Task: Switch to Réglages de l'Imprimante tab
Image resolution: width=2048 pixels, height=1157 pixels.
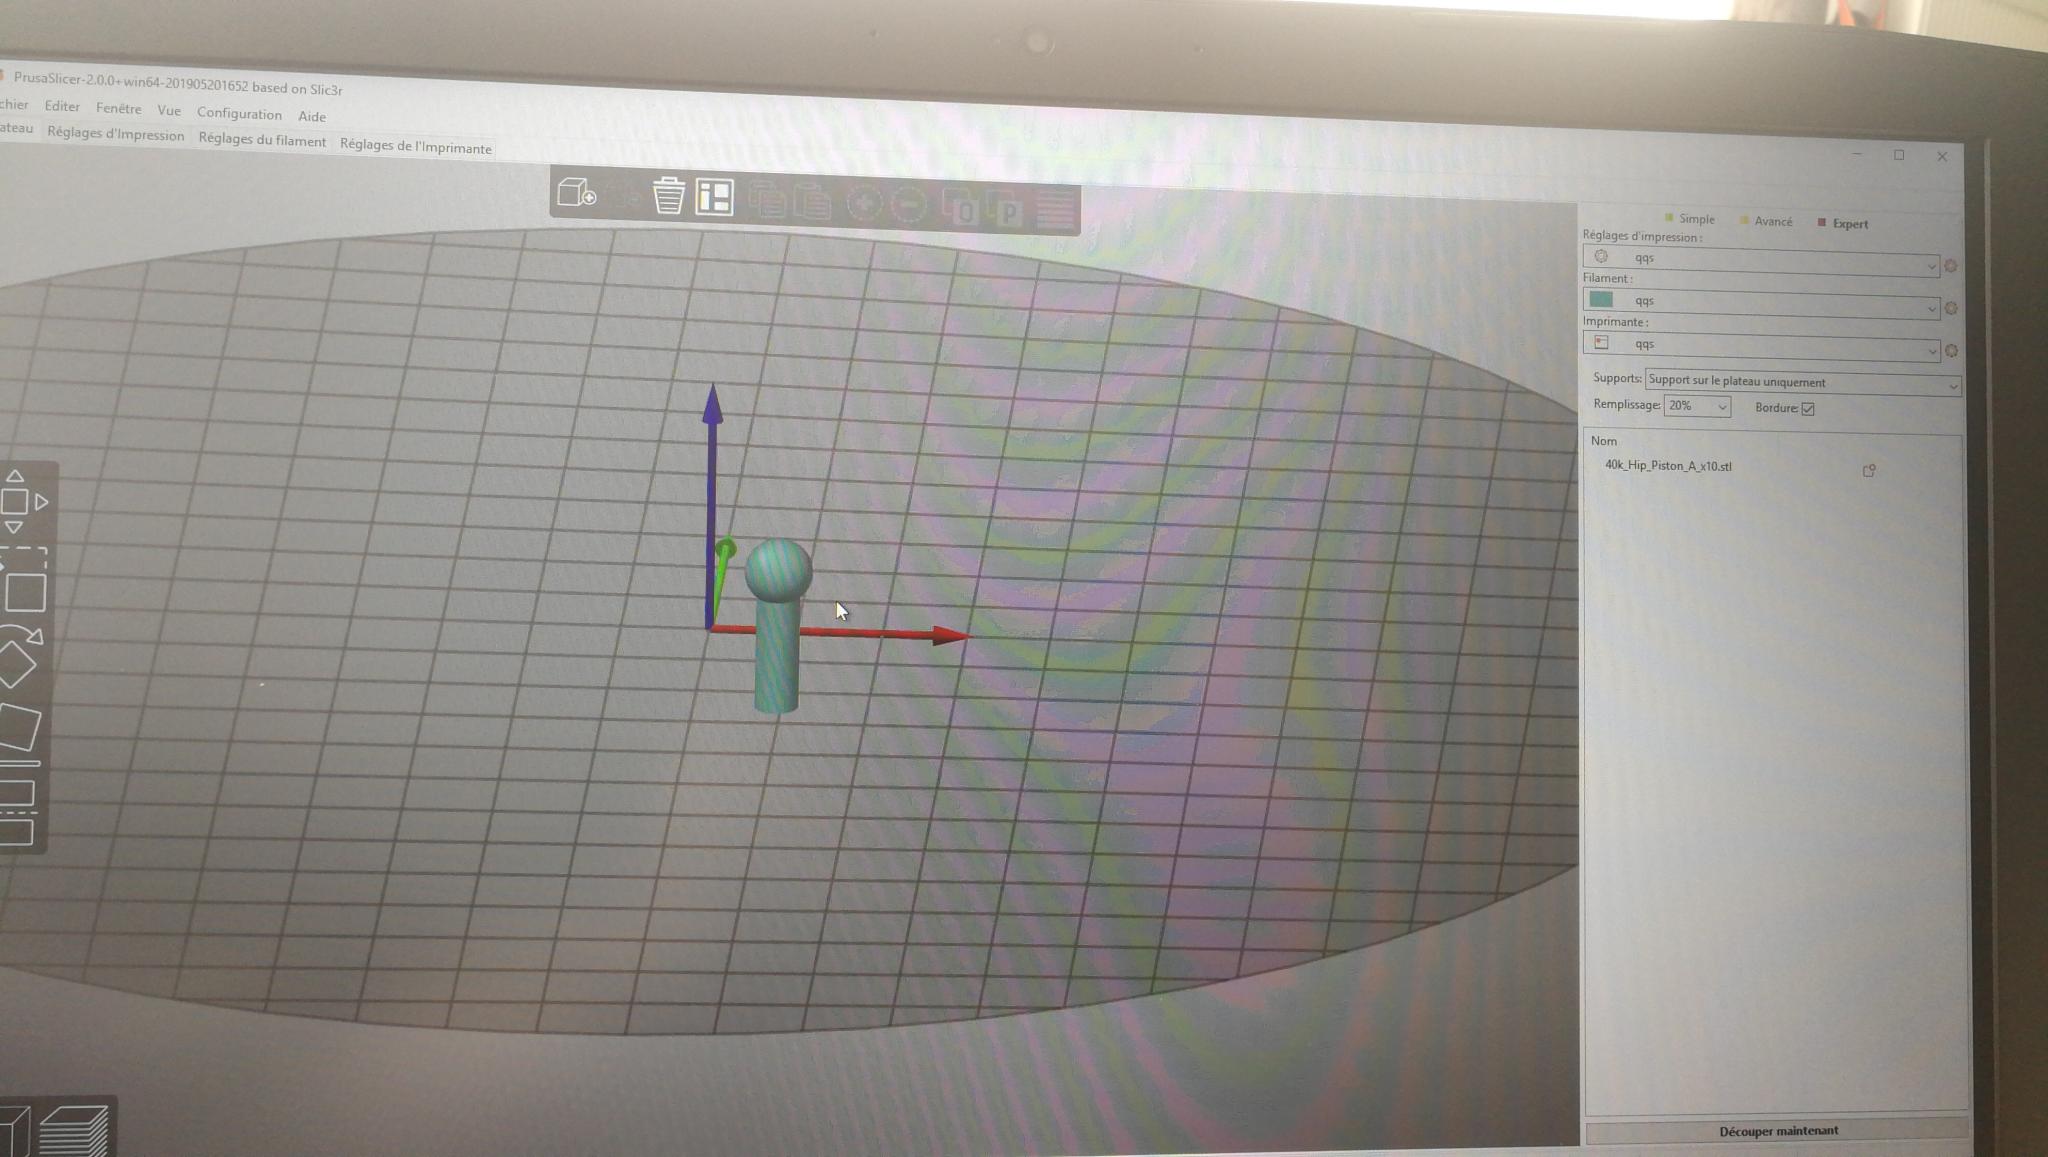Action: tap(416, 146)
